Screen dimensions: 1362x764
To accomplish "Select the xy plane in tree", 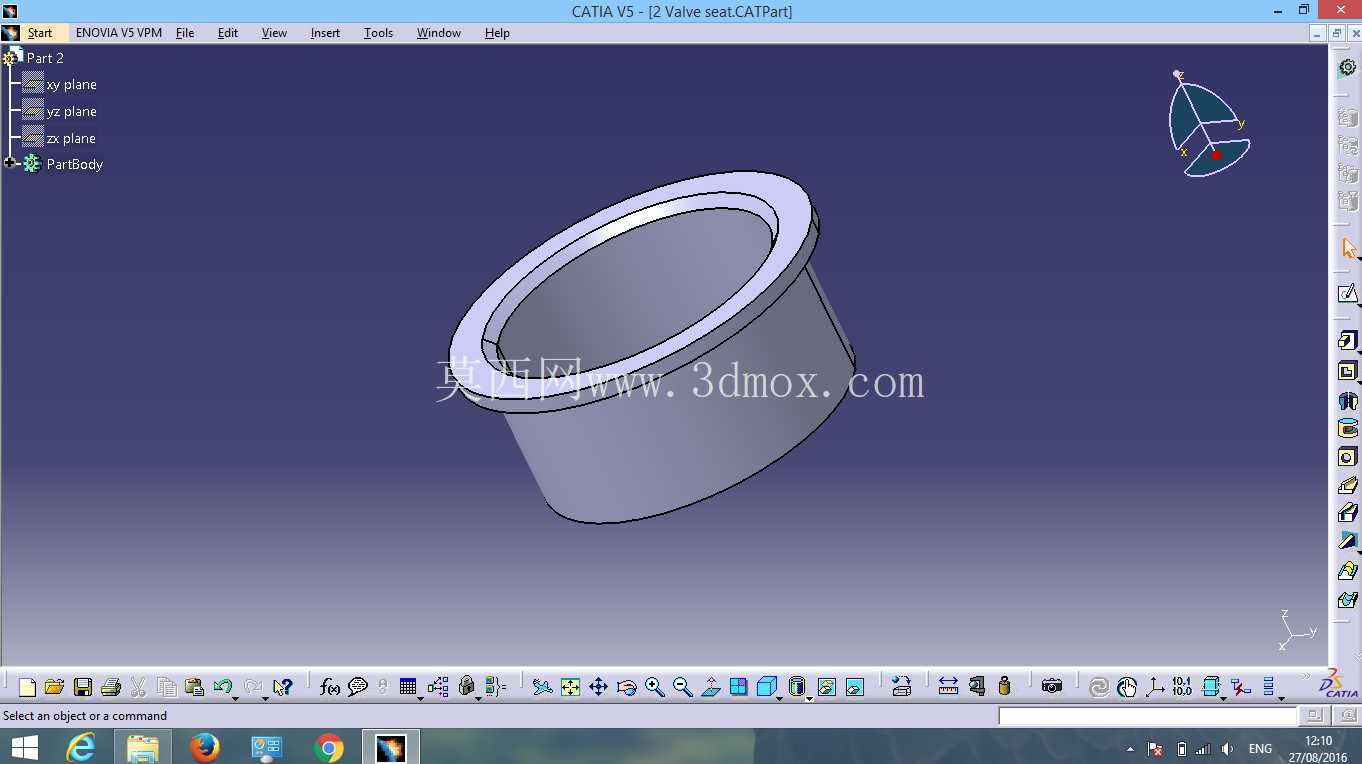I will (71, 85).
